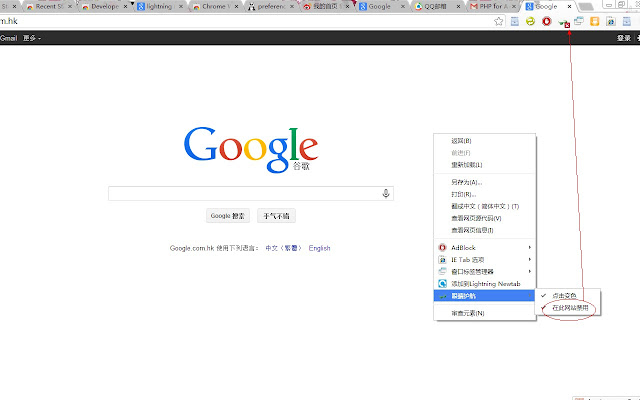The width and height of the screenshot is (640, 400).
Task: Click the Google logo image
Action: coord(251,149)
